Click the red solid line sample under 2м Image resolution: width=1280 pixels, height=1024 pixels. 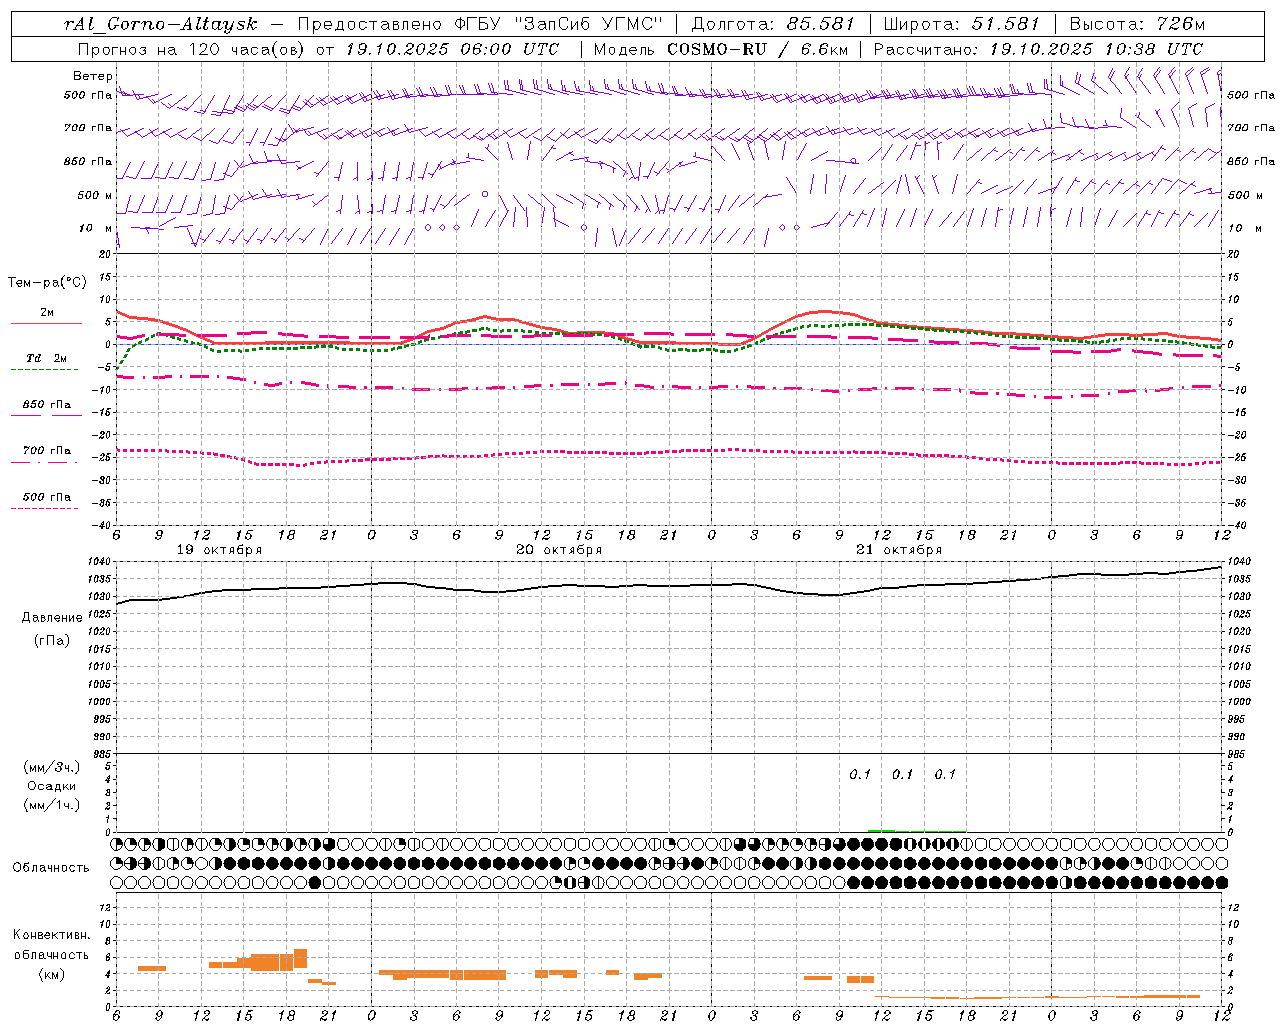tap(46, 324)
